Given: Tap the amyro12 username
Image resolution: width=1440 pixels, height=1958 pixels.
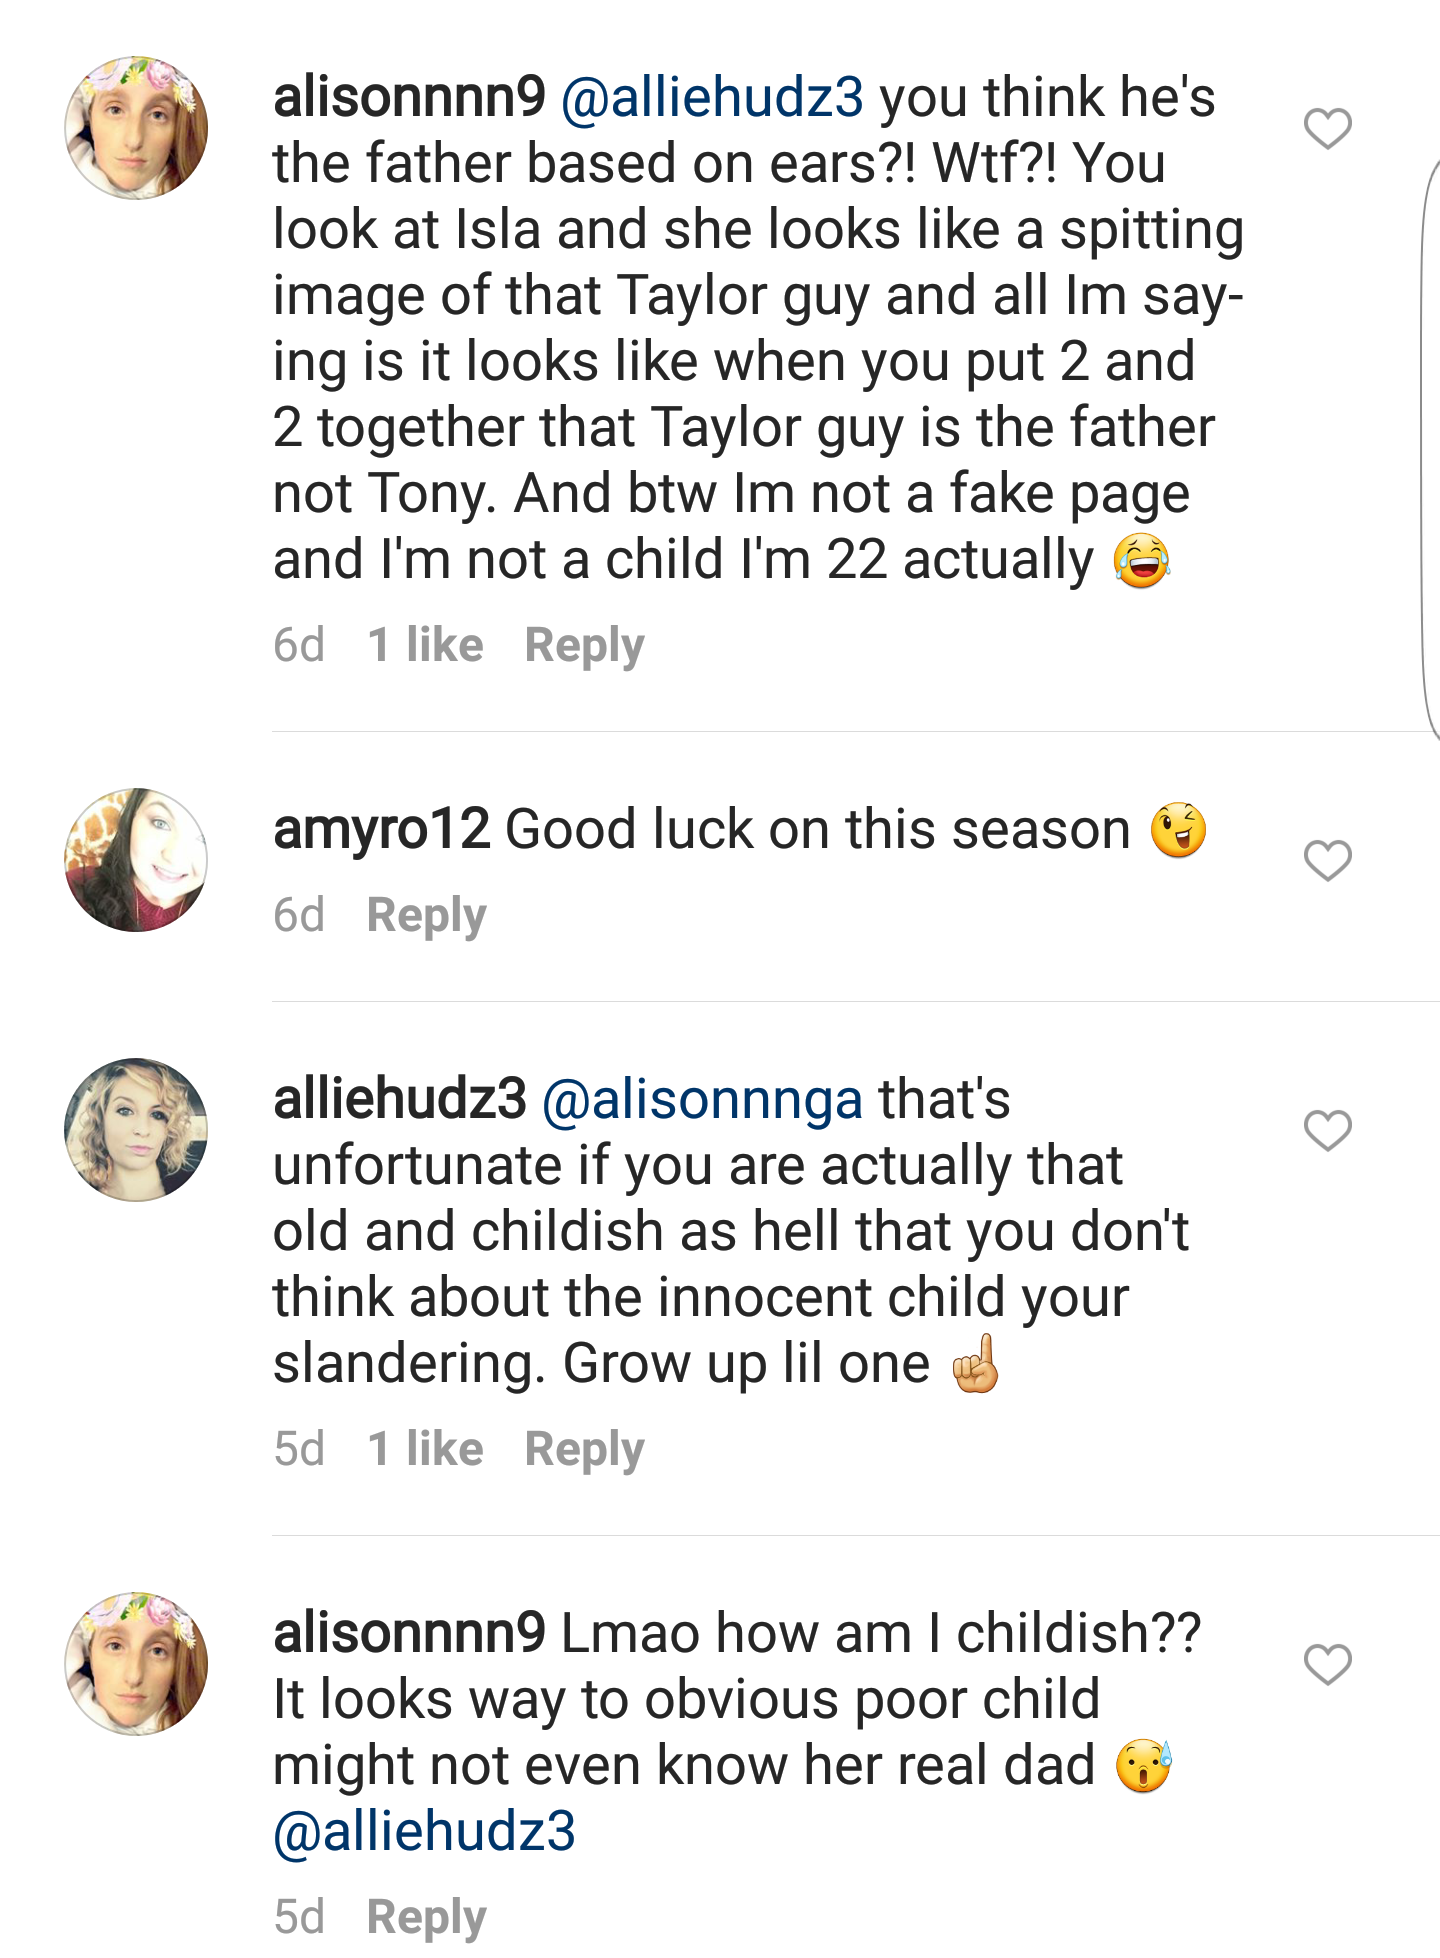Looking at the screenshot, I should point(382,830).
